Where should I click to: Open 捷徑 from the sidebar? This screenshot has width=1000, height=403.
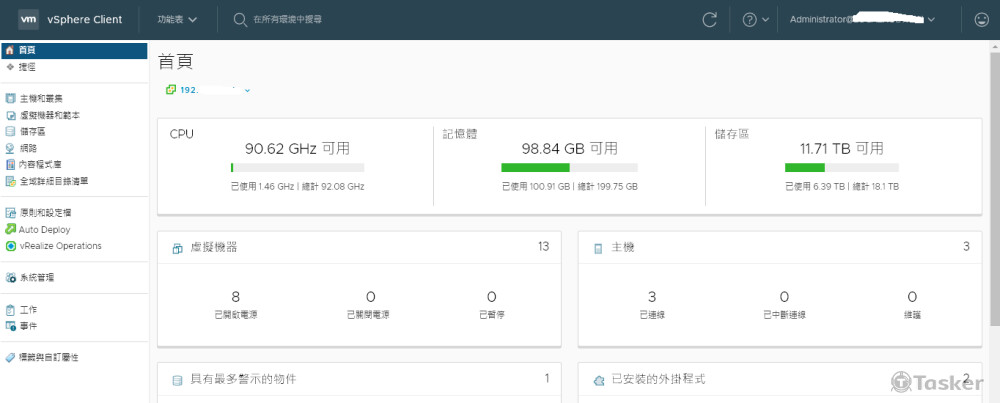point(26,66)
